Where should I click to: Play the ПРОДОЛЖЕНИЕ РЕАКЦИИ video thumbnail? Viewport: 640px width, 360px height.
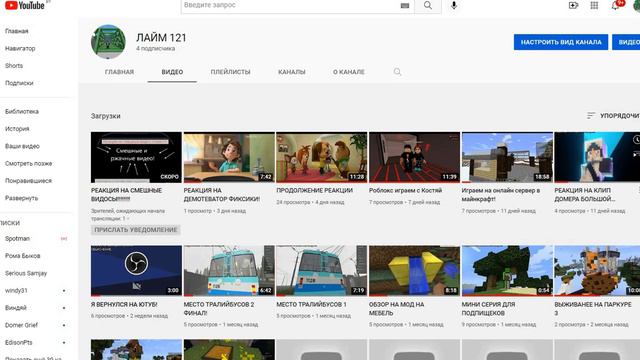click(322, 157)
